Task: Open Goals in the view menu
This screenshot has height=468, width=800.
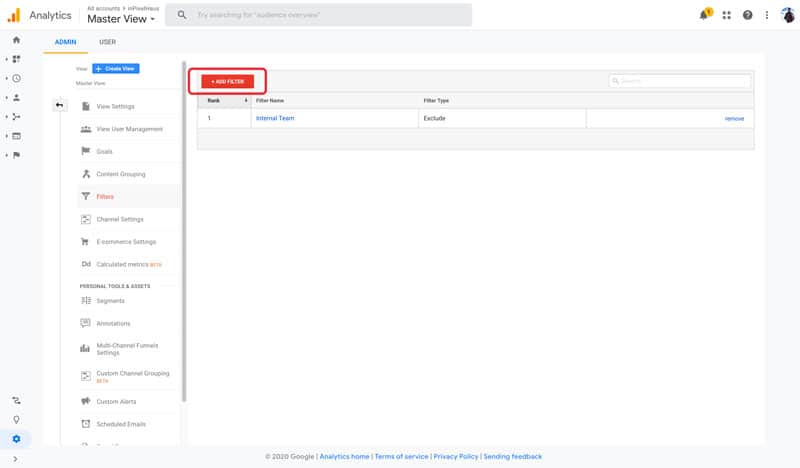Action: coord(105,152)
